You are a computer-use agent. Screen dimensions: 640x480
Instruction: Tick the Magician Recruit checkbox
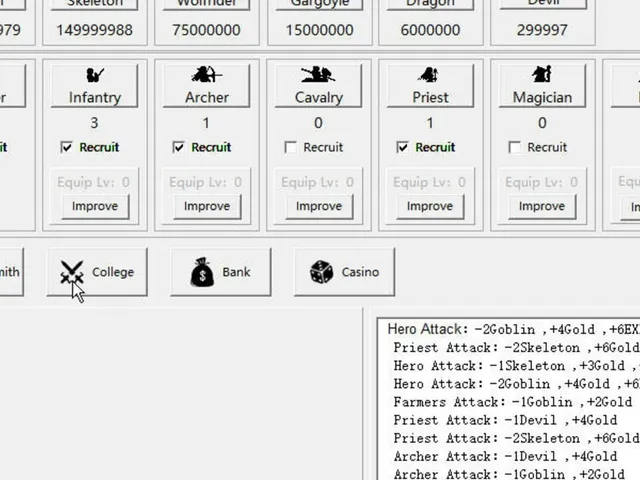point(514,147)
